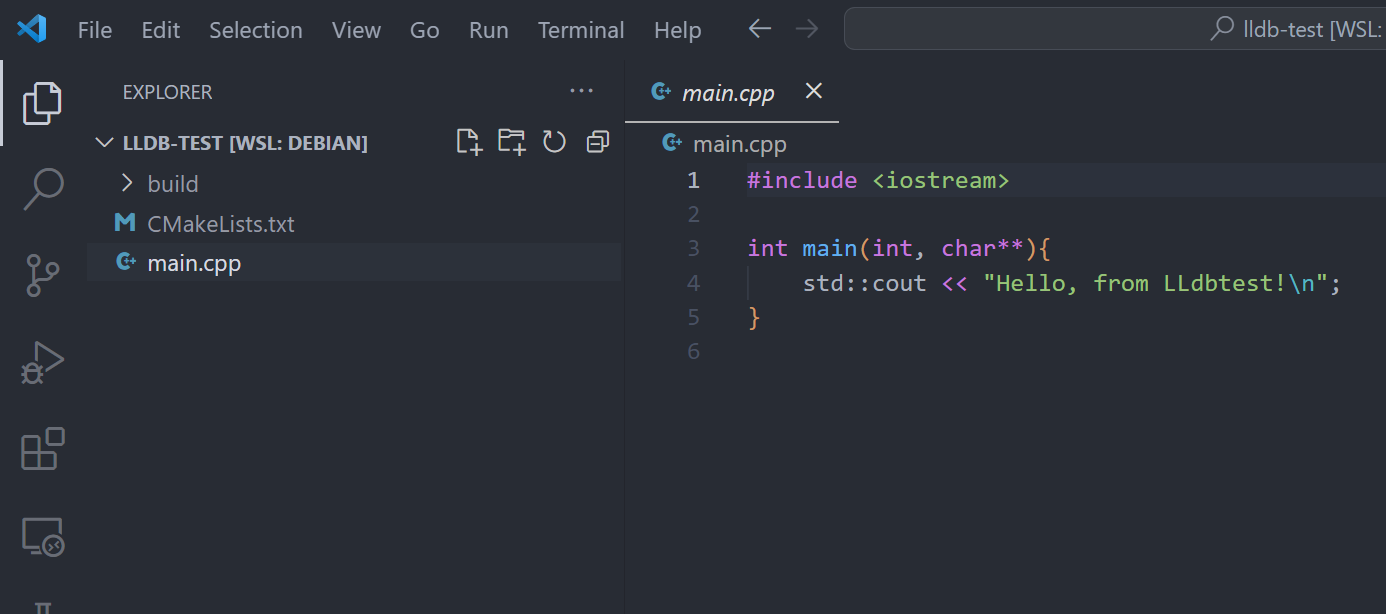
Task: Refresh the Explorer file tree
Action: pos(554,142)
